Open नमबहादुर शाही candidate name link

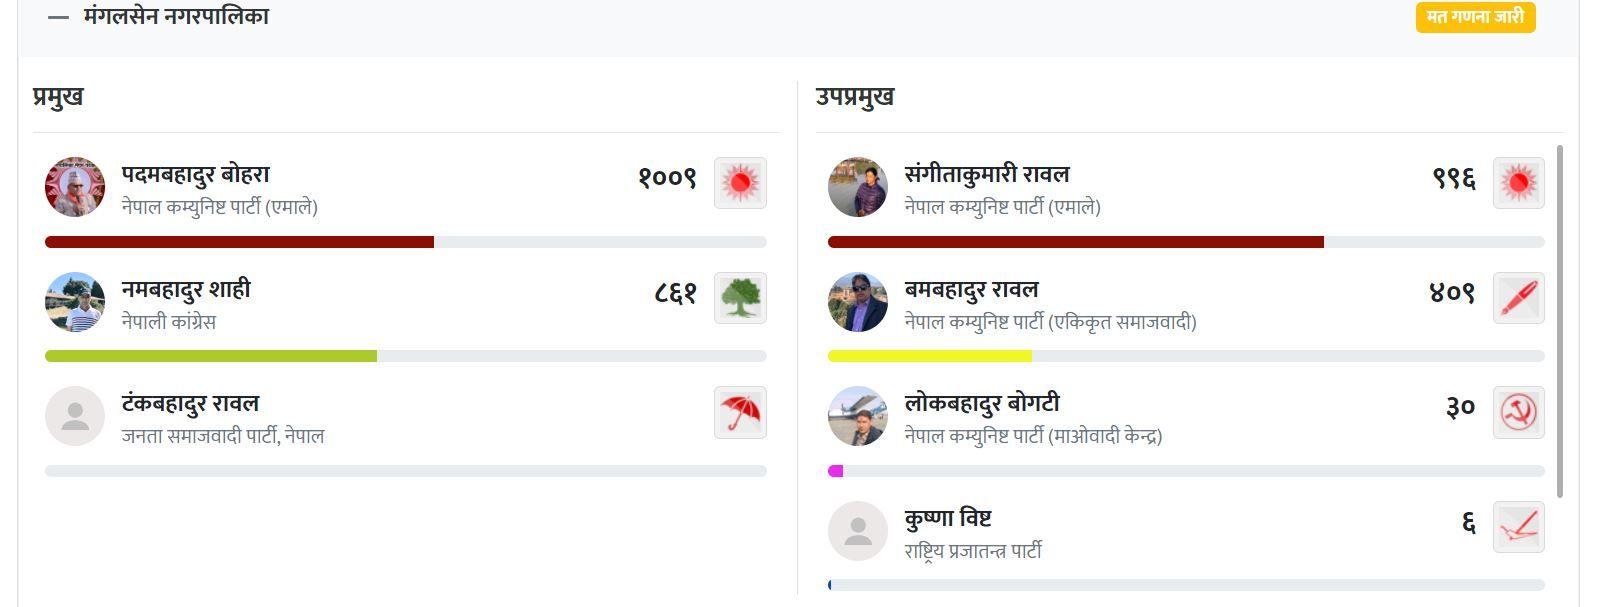tap(186, 290)
